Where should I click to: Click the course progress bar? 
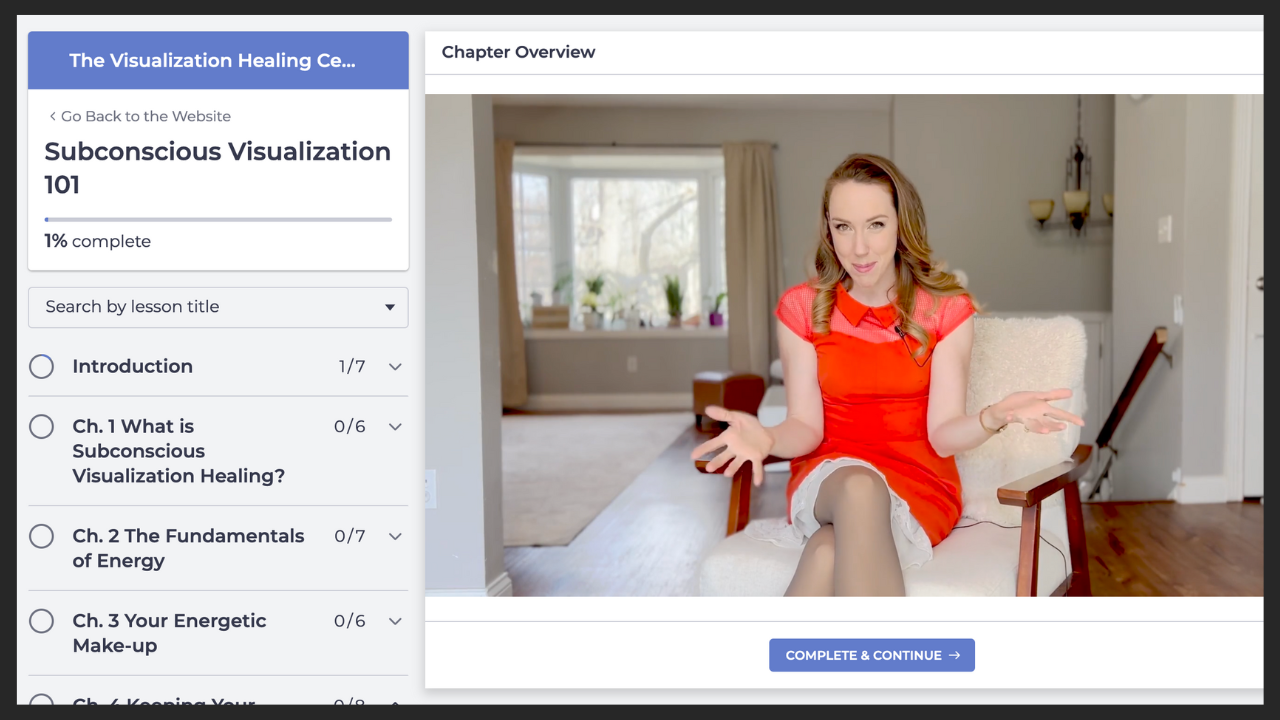click(218, 219)
